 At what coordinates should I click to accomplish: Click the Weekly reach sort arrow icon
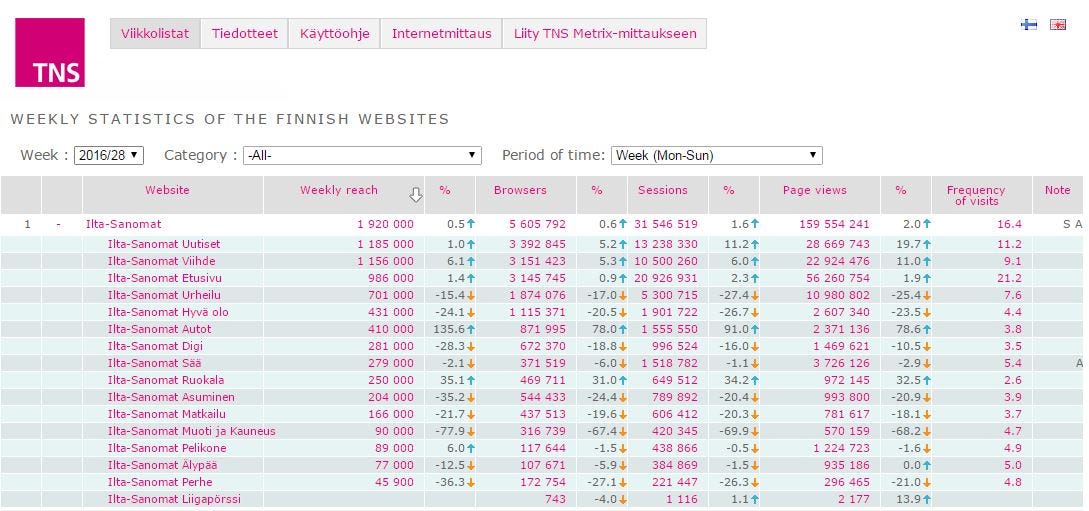click(415, 195)
